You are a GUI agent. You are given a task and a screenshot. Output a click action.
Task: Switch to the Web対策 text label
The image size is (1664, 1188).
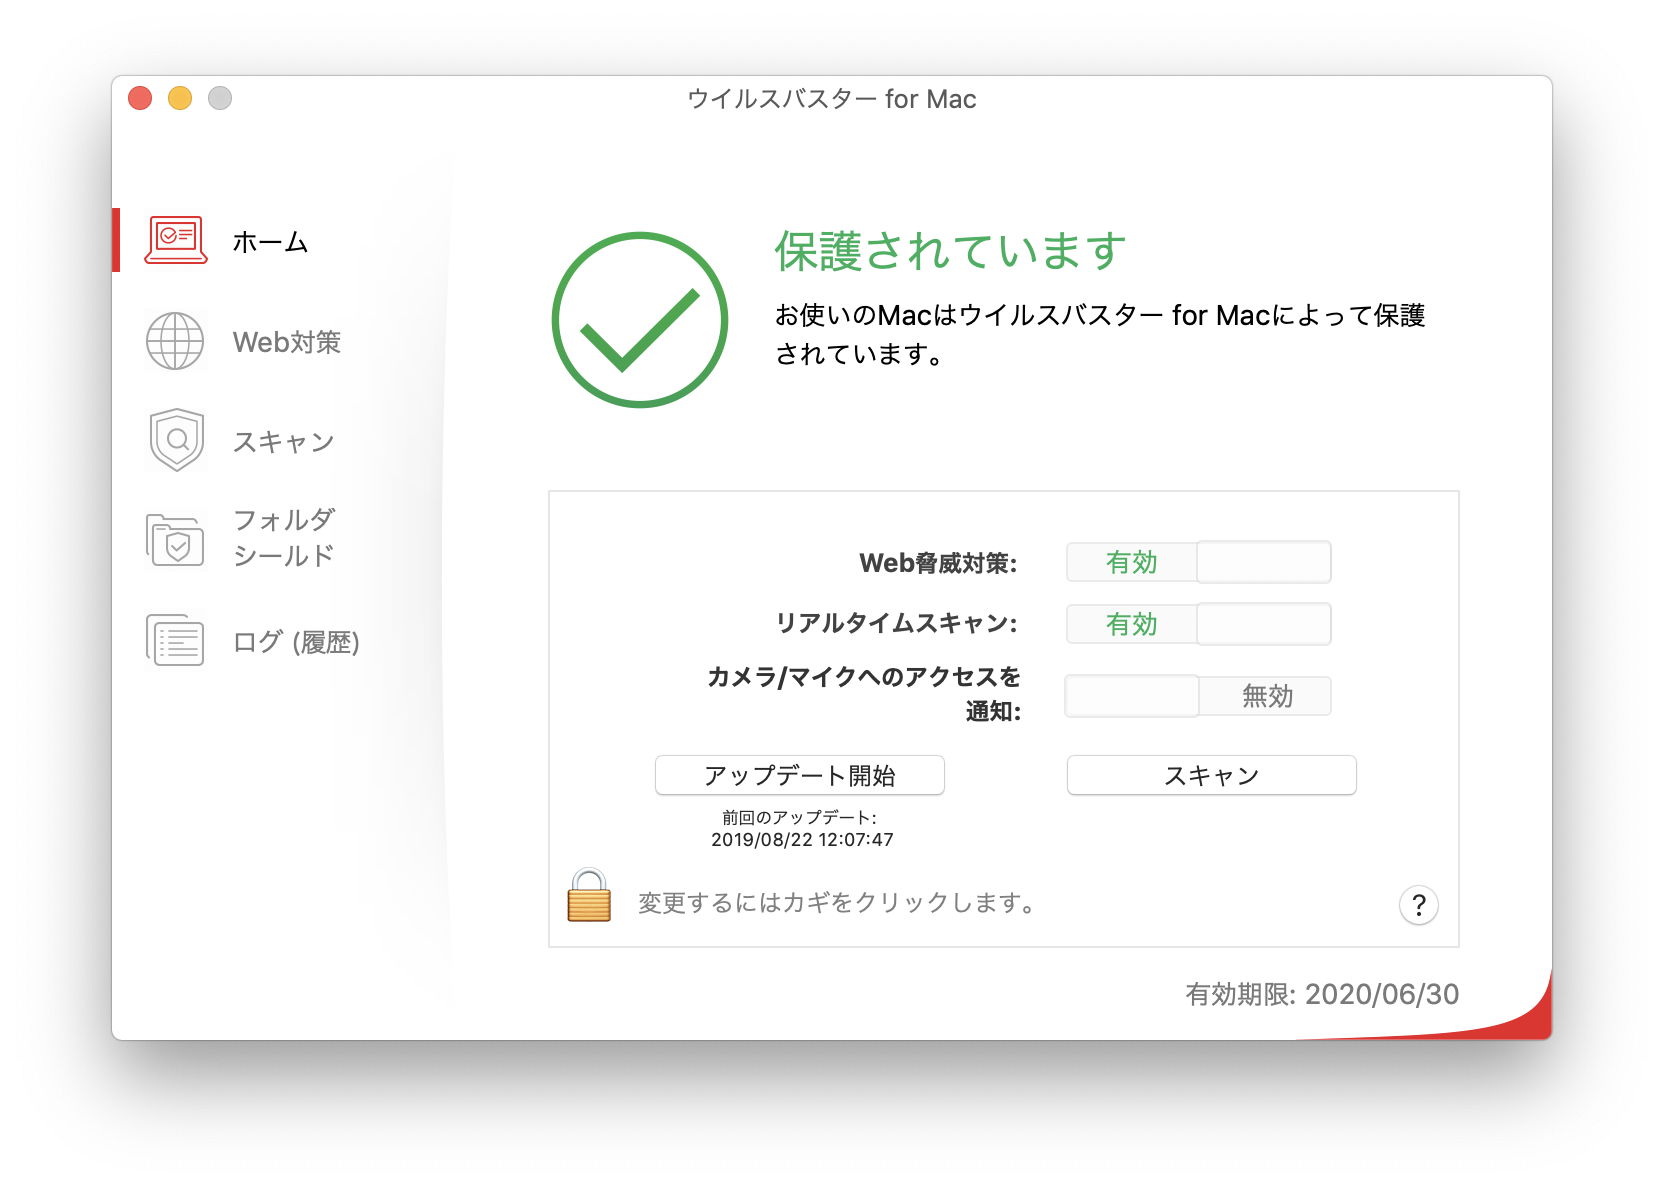tap(287, 342)
